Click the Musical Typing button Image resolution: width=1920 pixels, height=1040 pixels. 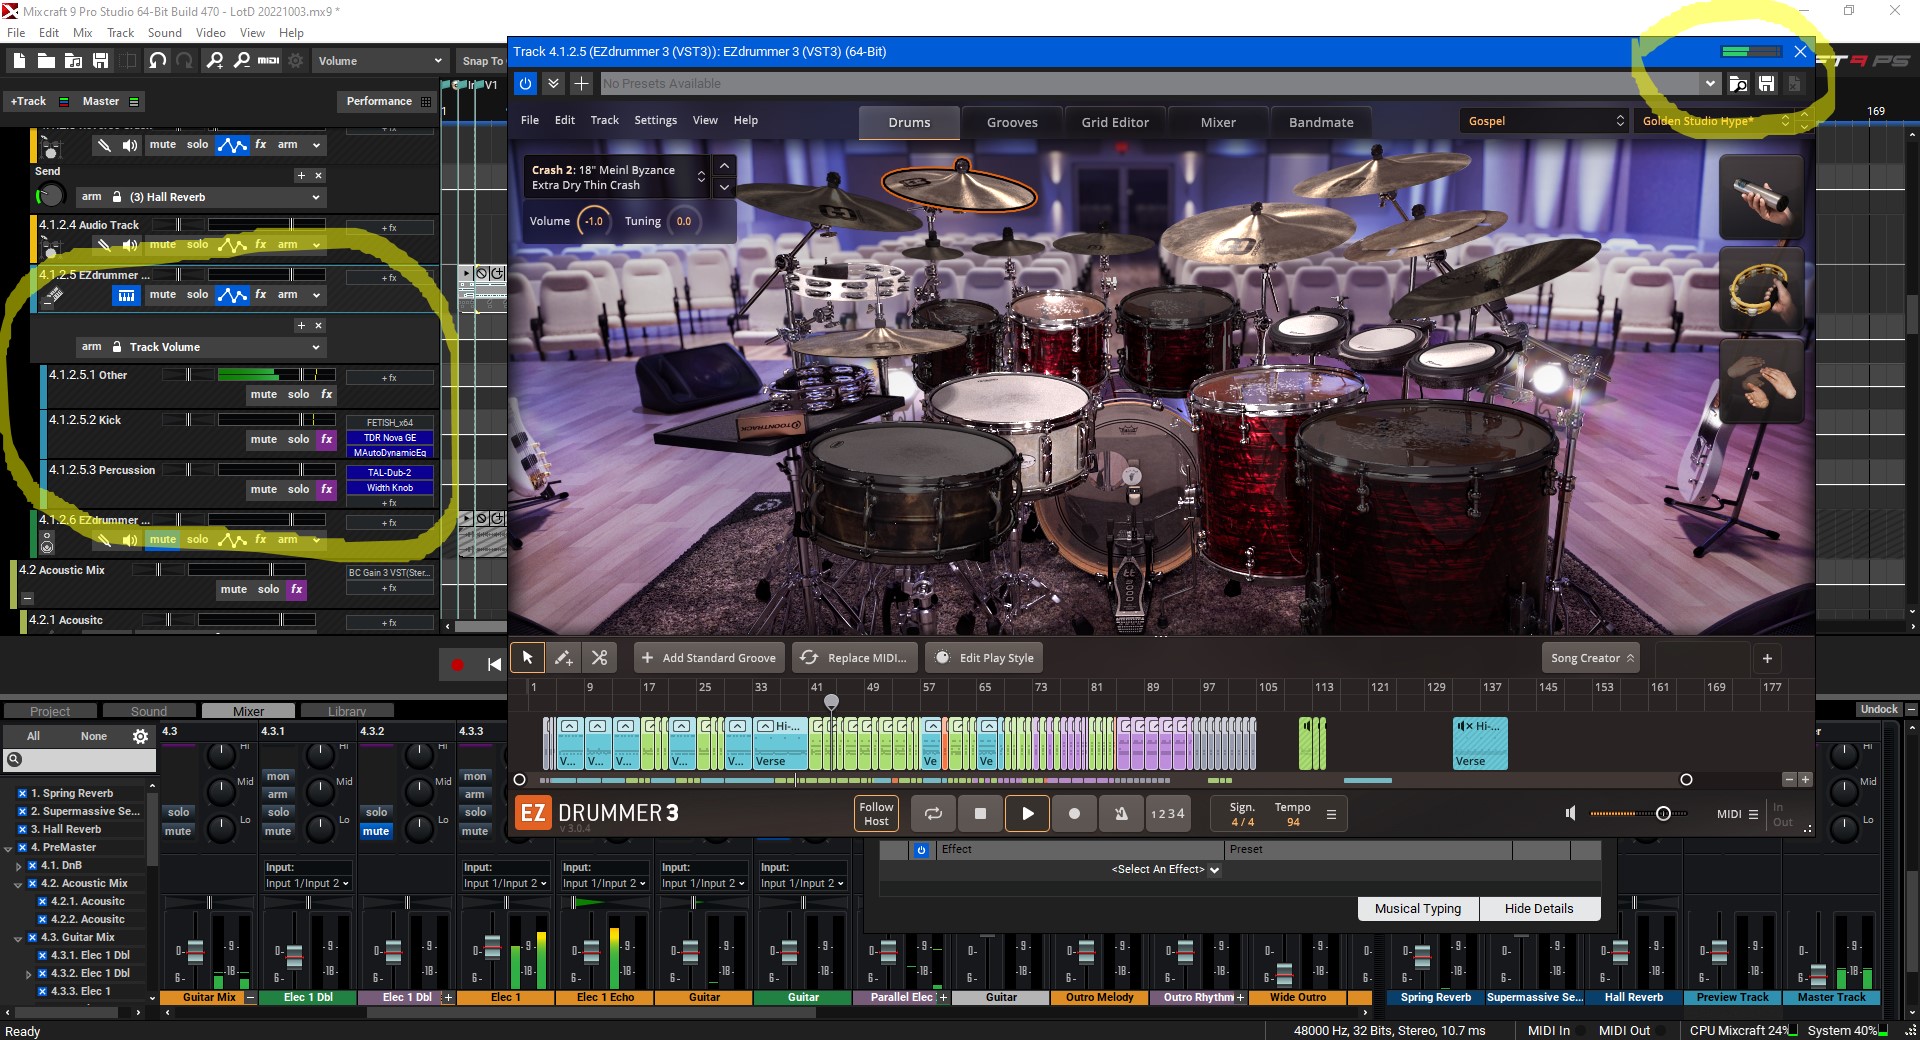tap(1418, 908)
